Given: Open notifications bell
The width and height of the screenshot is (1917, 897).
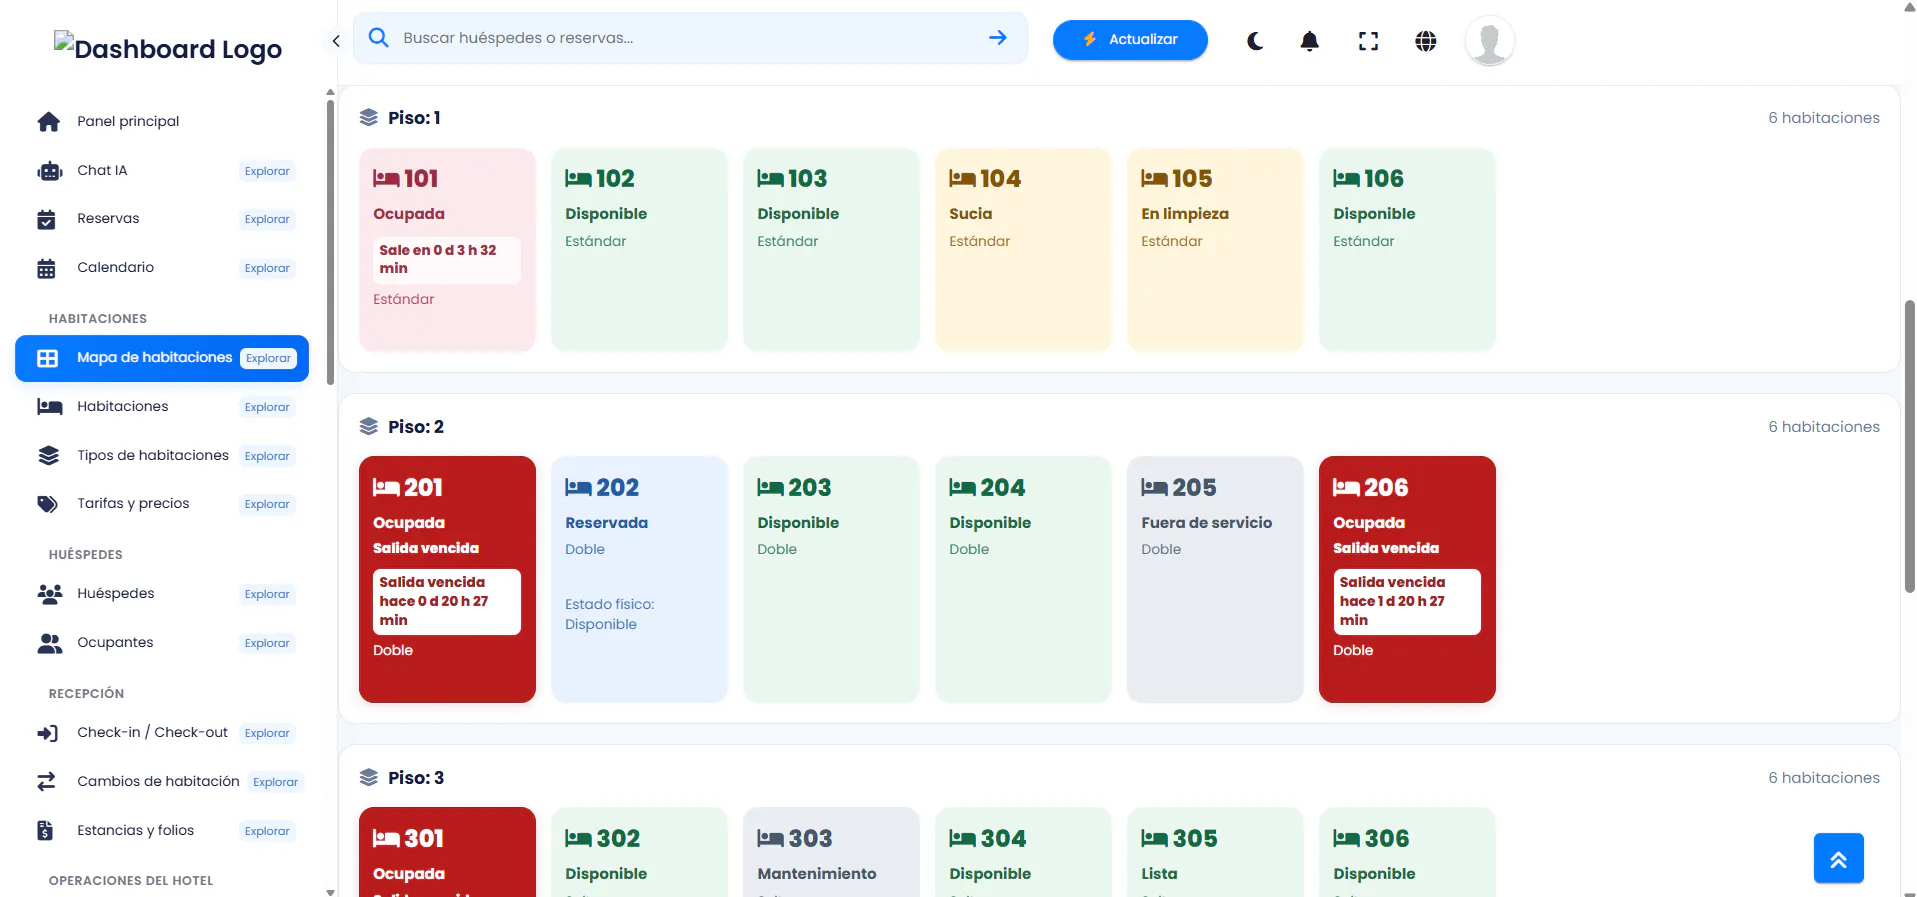Looking at the screenshot, I should (x=1310, y=41).
